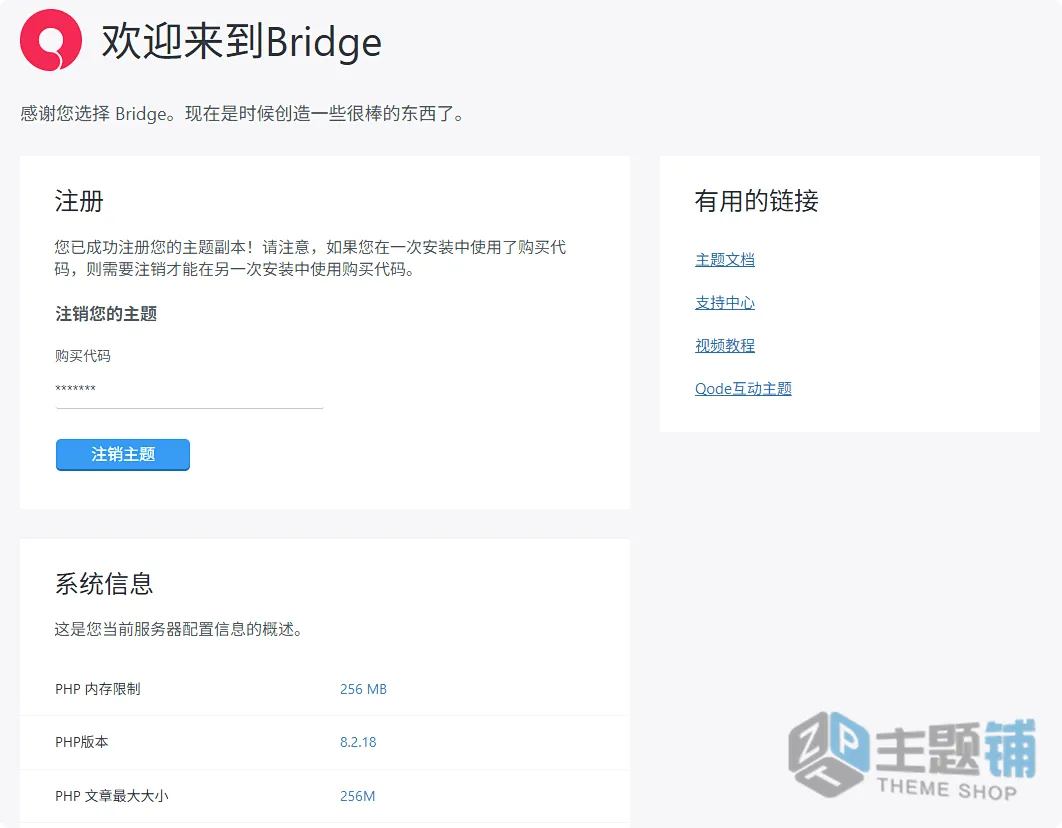Click the PHP版本 row label
The width and height of the screenshot is (1062, 828).
(x=81, y=742)
